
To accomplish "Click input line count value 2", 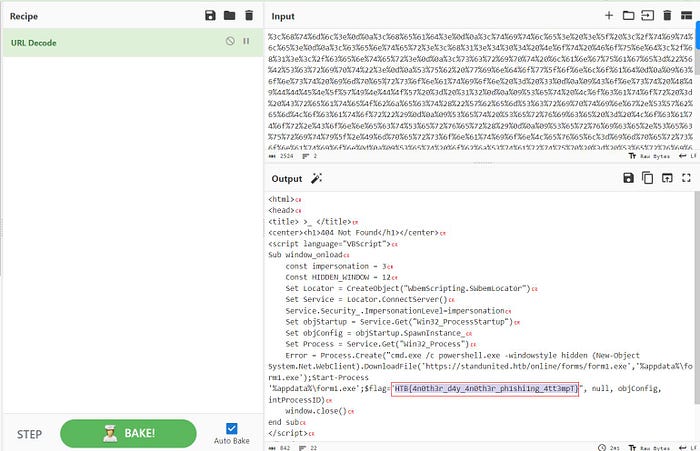I will point(315,156).
